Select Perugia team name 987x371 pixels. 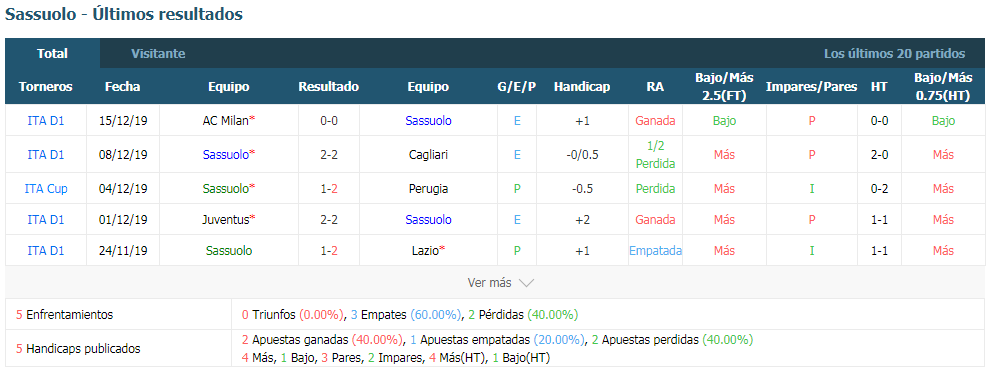(x=428, y=188)
